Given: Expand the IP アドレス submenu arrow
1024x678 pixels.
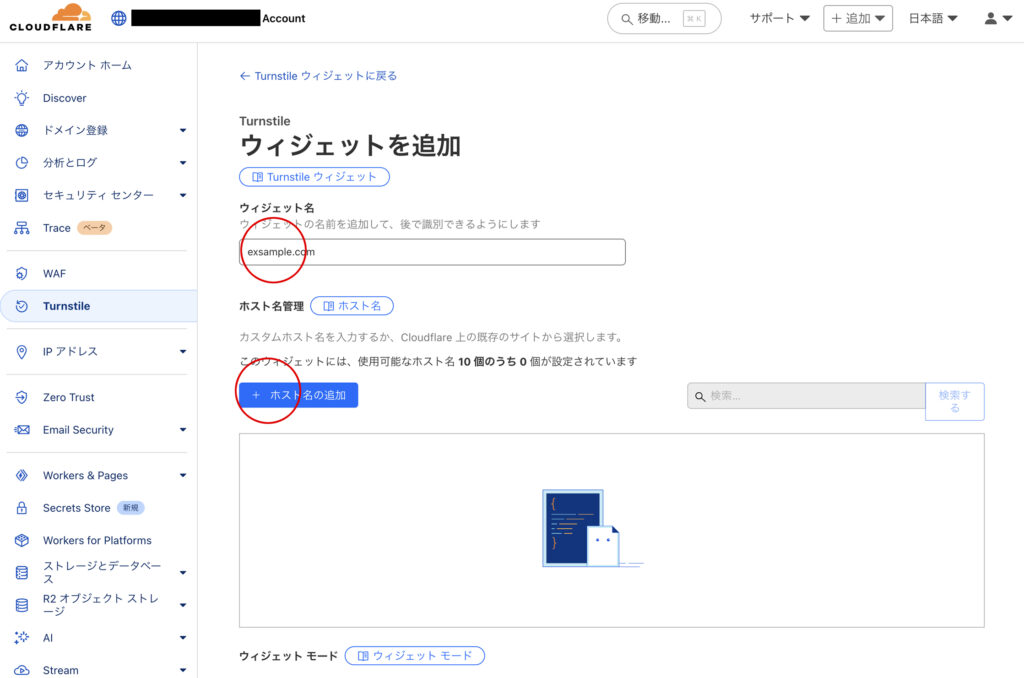Looking at the screenshot, I should pyautogui.click(x=183, y=351).
